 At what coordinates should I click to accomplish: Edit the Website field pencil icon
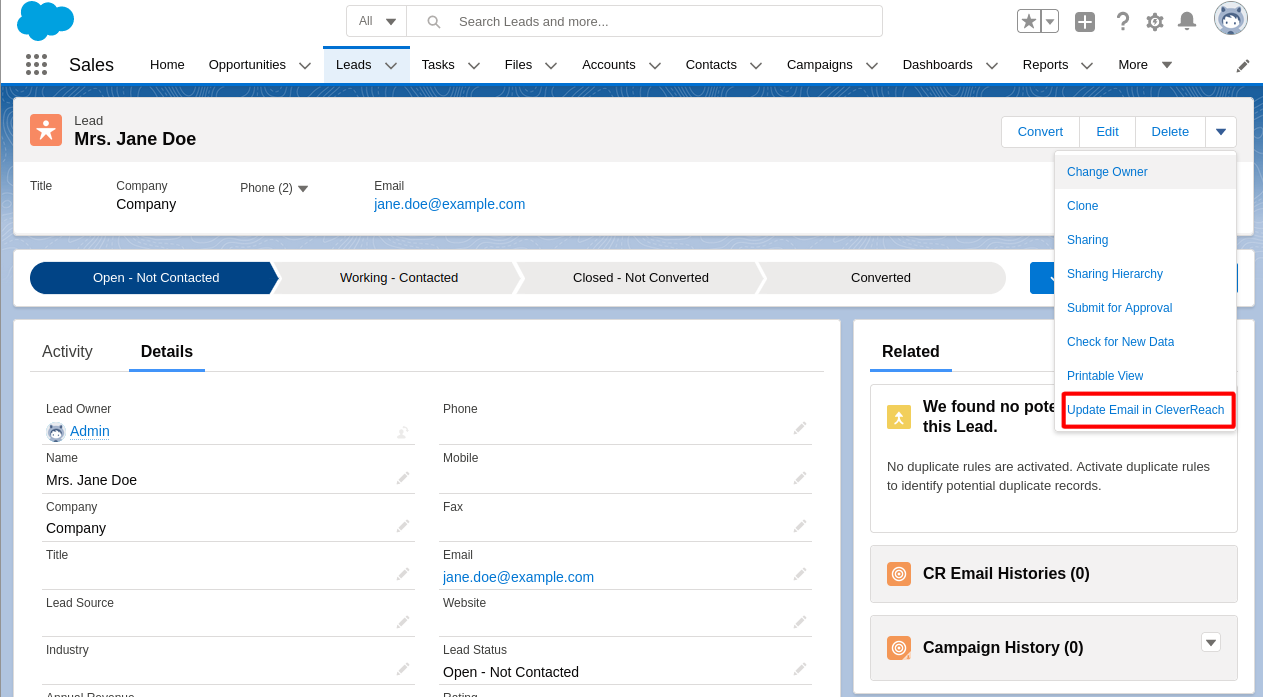800,622
